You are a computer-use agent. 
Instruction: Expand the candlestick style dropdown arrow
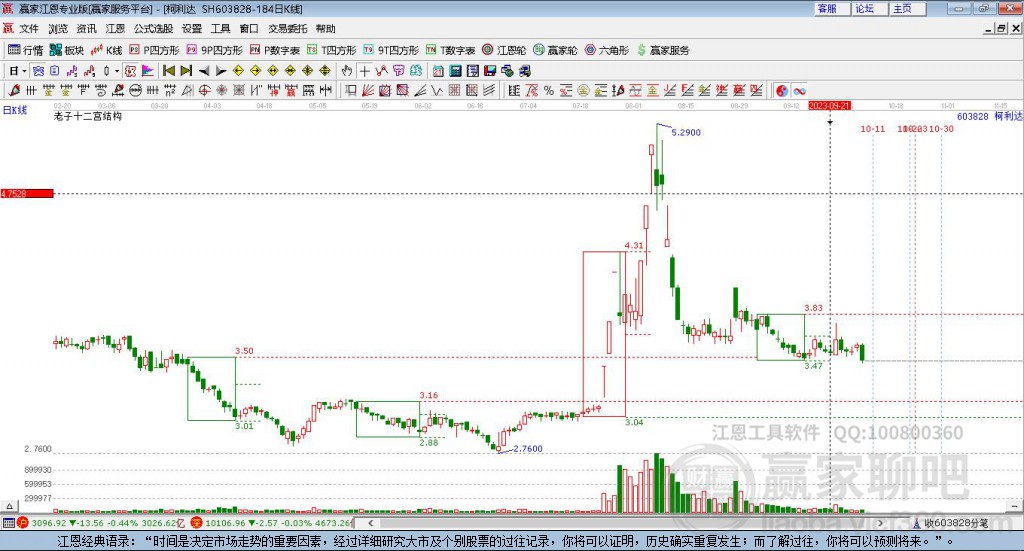tap(117, 71)
